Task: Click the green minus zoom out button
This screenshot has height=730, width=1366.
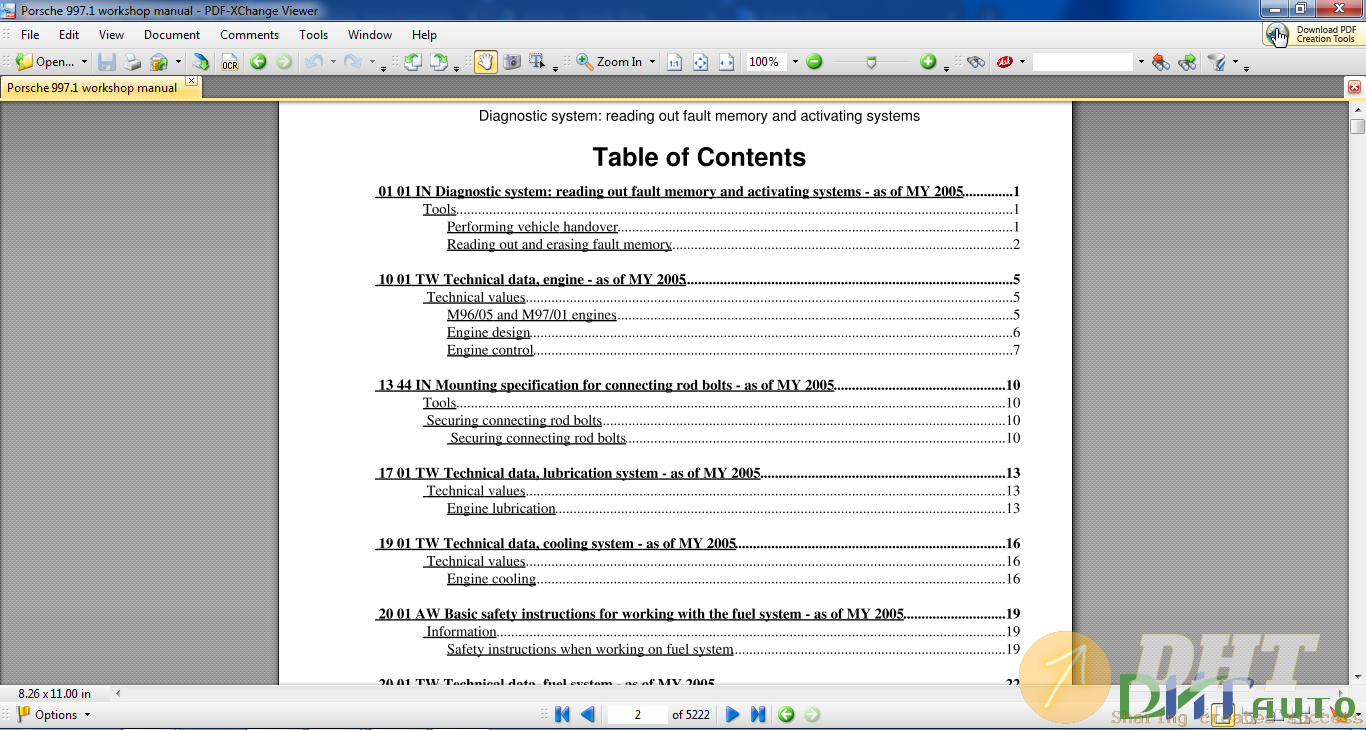Action: (814, 62)
